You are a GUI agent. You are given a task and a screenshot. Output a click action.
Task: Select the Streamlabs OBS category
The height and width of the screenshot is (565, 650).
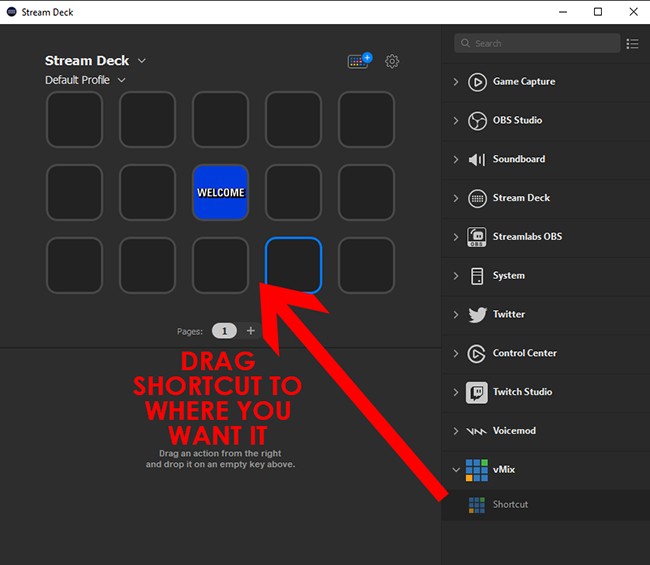pos(526,237)
